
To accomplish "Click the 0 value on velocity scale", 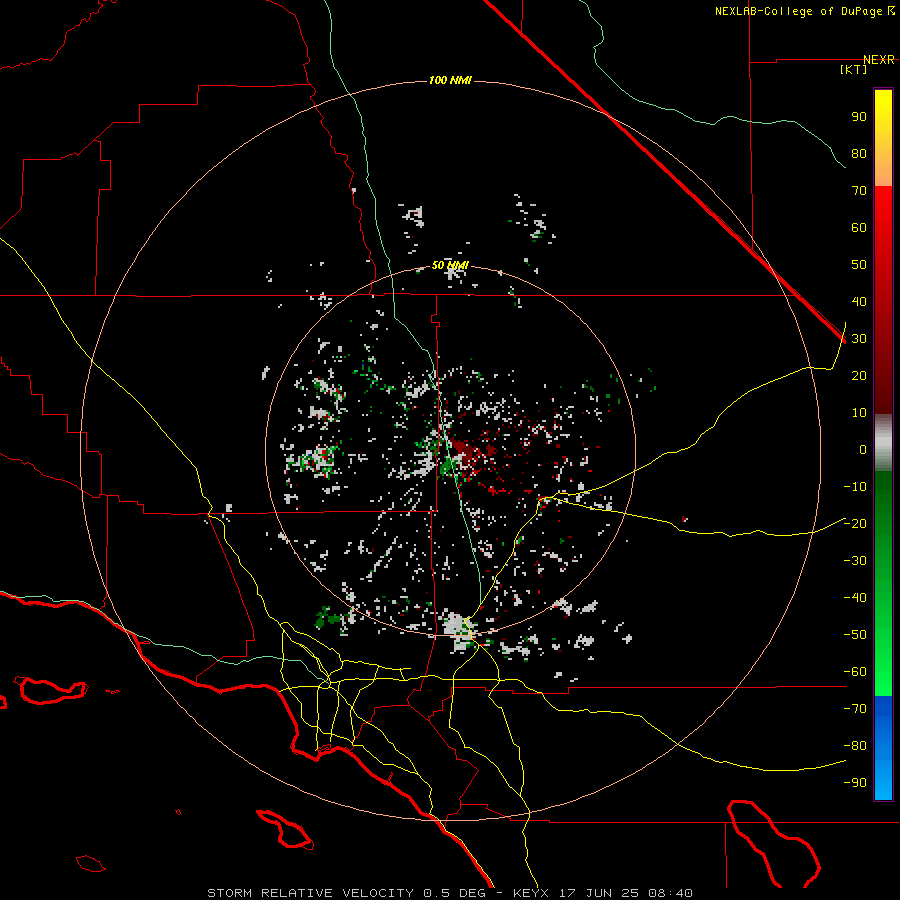I will coord(863,450).
